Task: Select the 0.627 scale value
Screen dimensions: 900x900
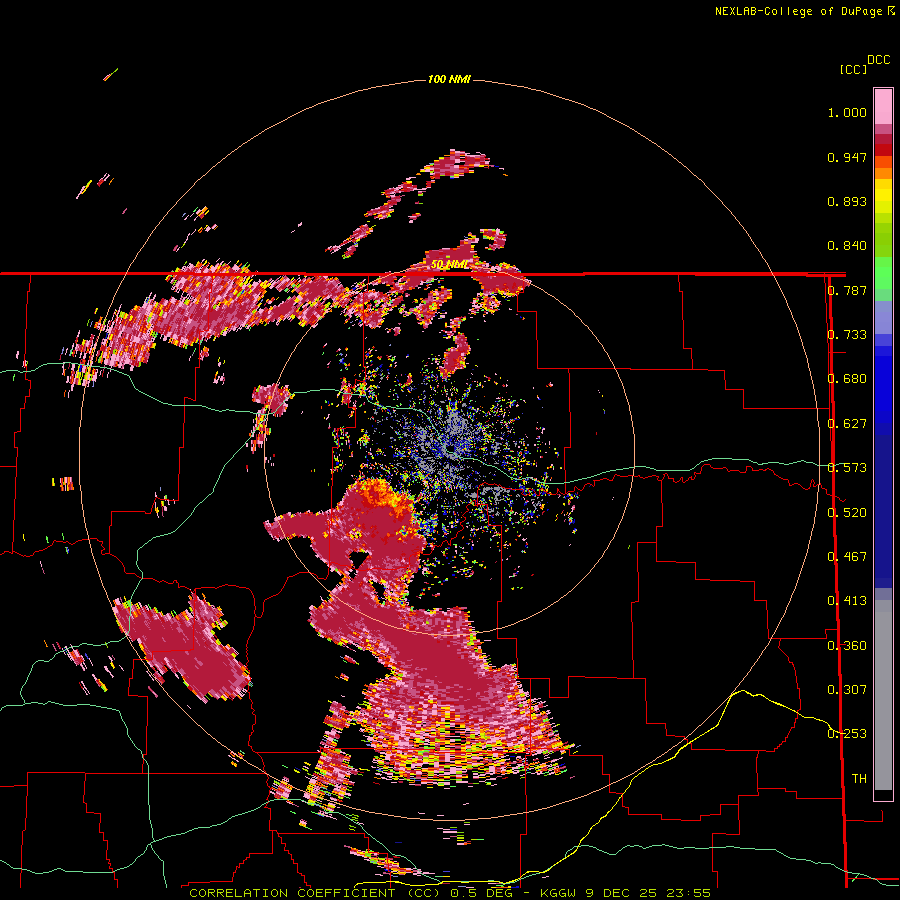Action: (x=847, y=424)
